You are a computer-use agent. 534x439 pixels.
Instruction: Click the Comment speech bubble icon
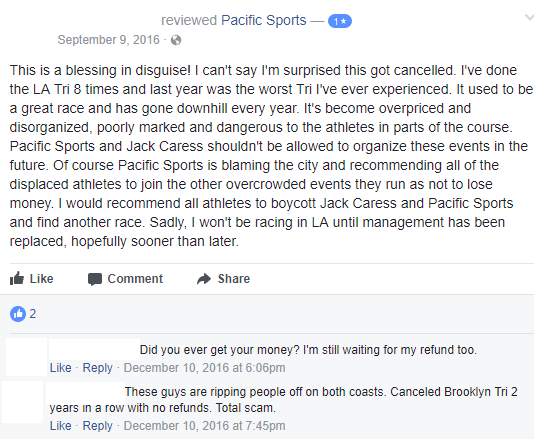tap(95, 279)
